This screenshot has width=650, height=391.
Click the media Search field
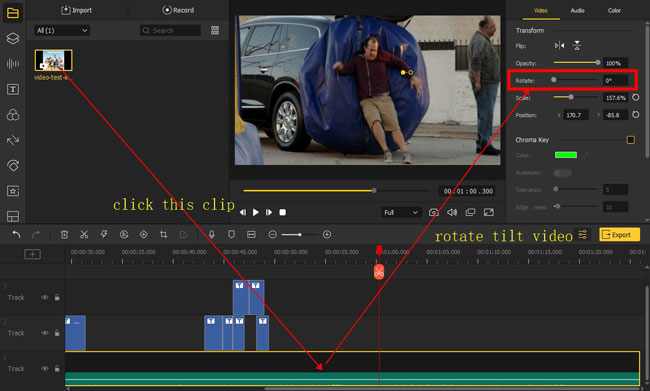(x=170, y=30)
